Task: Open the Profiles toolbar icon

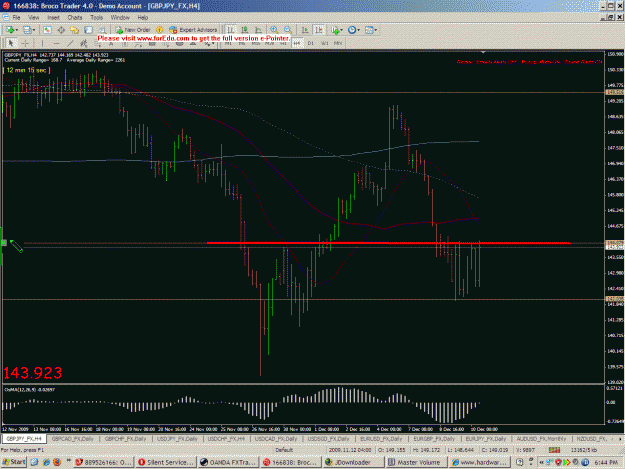Action: tap(27, 30)
